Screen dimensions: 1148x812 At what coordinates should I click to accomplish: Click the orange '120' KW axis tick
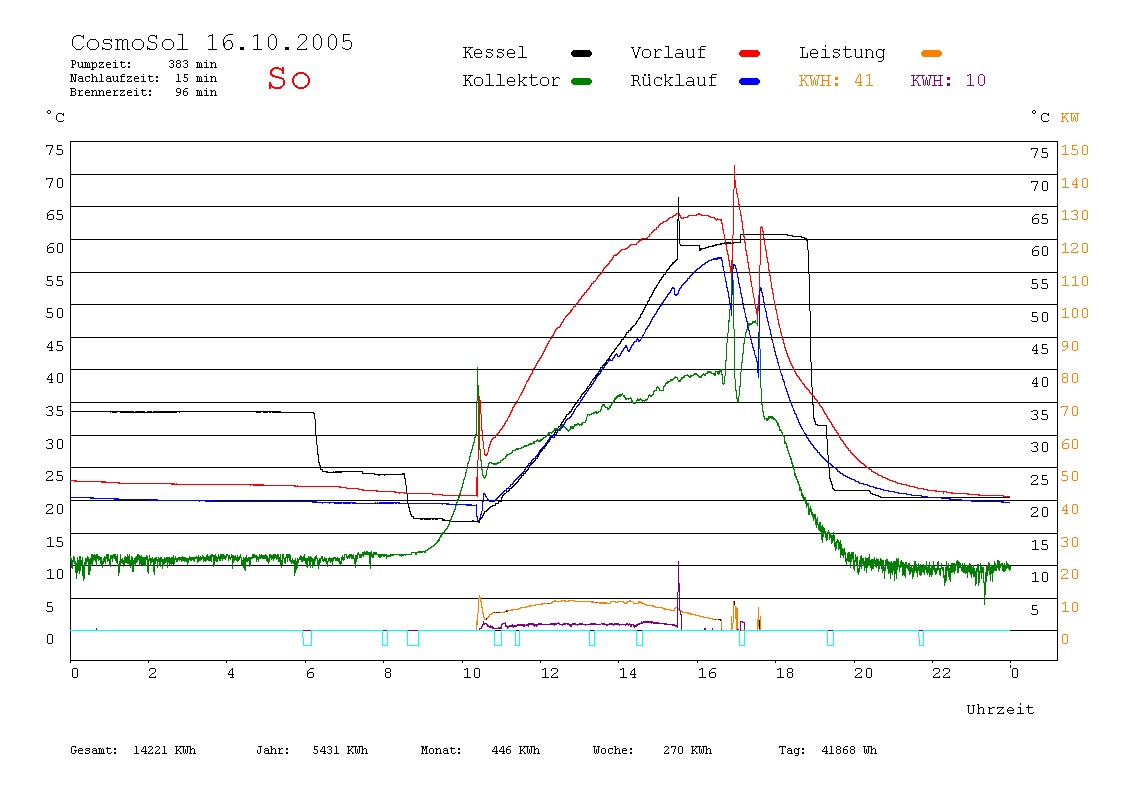point(1075,248)
